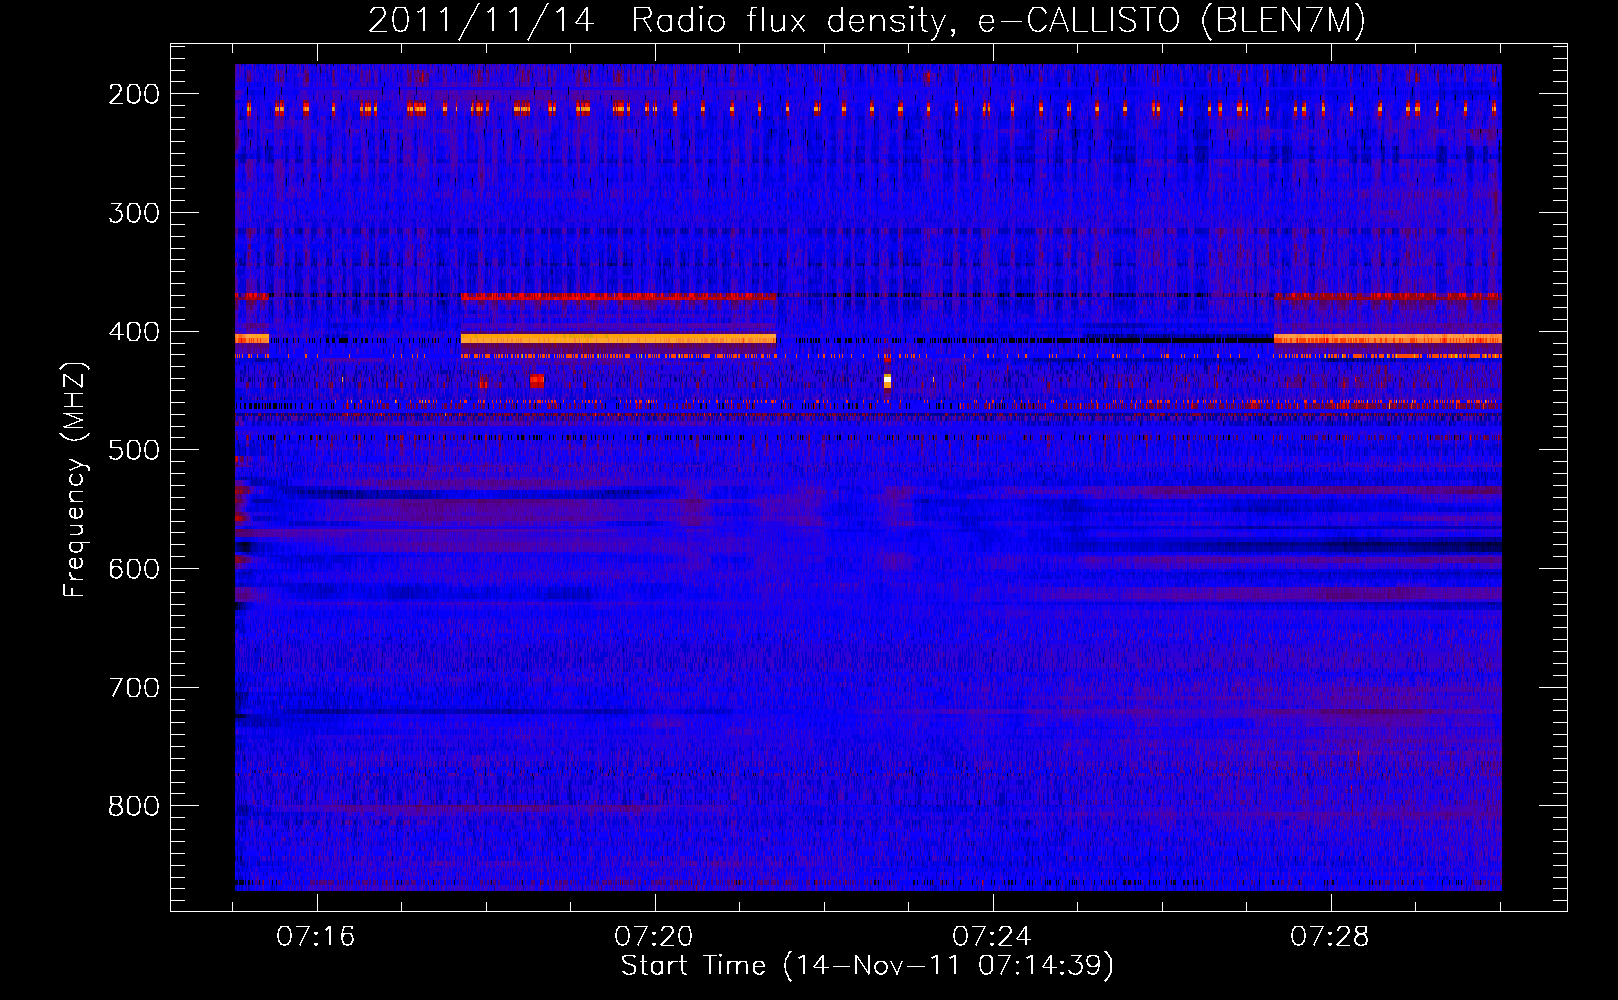Click the 700 frequency tick label
The height and width of the screenshot is (1000, 1618).
(134, 688)
